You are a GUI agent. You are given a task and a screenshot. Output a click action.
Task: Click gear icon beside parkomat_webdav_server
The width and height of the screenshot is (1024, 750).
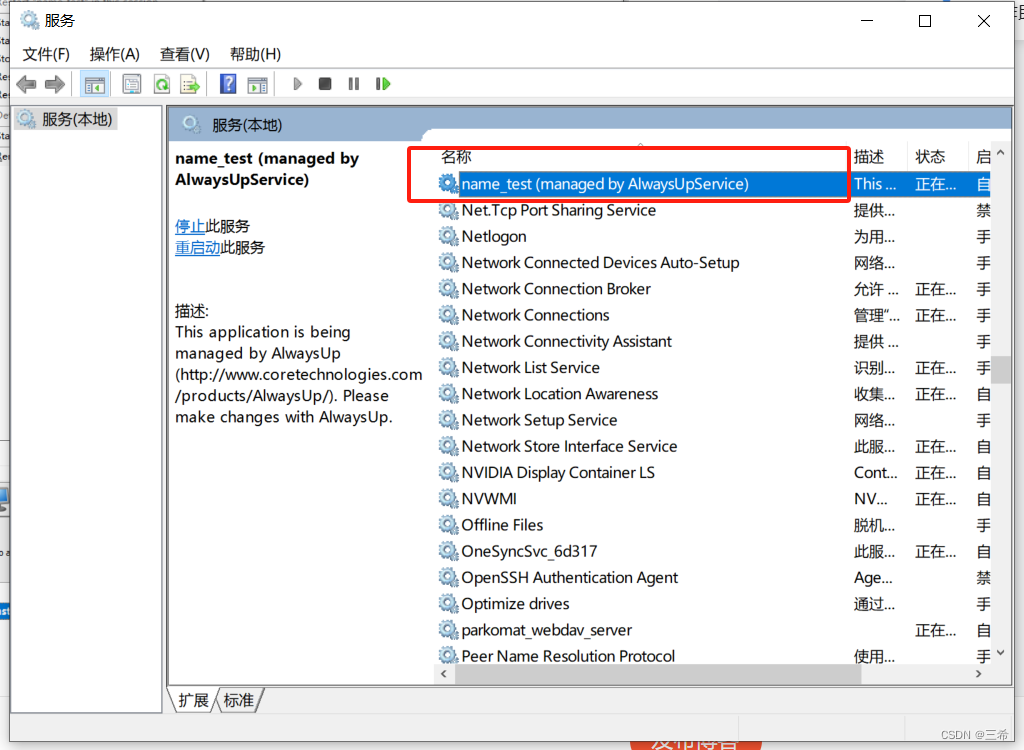(x=448, y=630)
